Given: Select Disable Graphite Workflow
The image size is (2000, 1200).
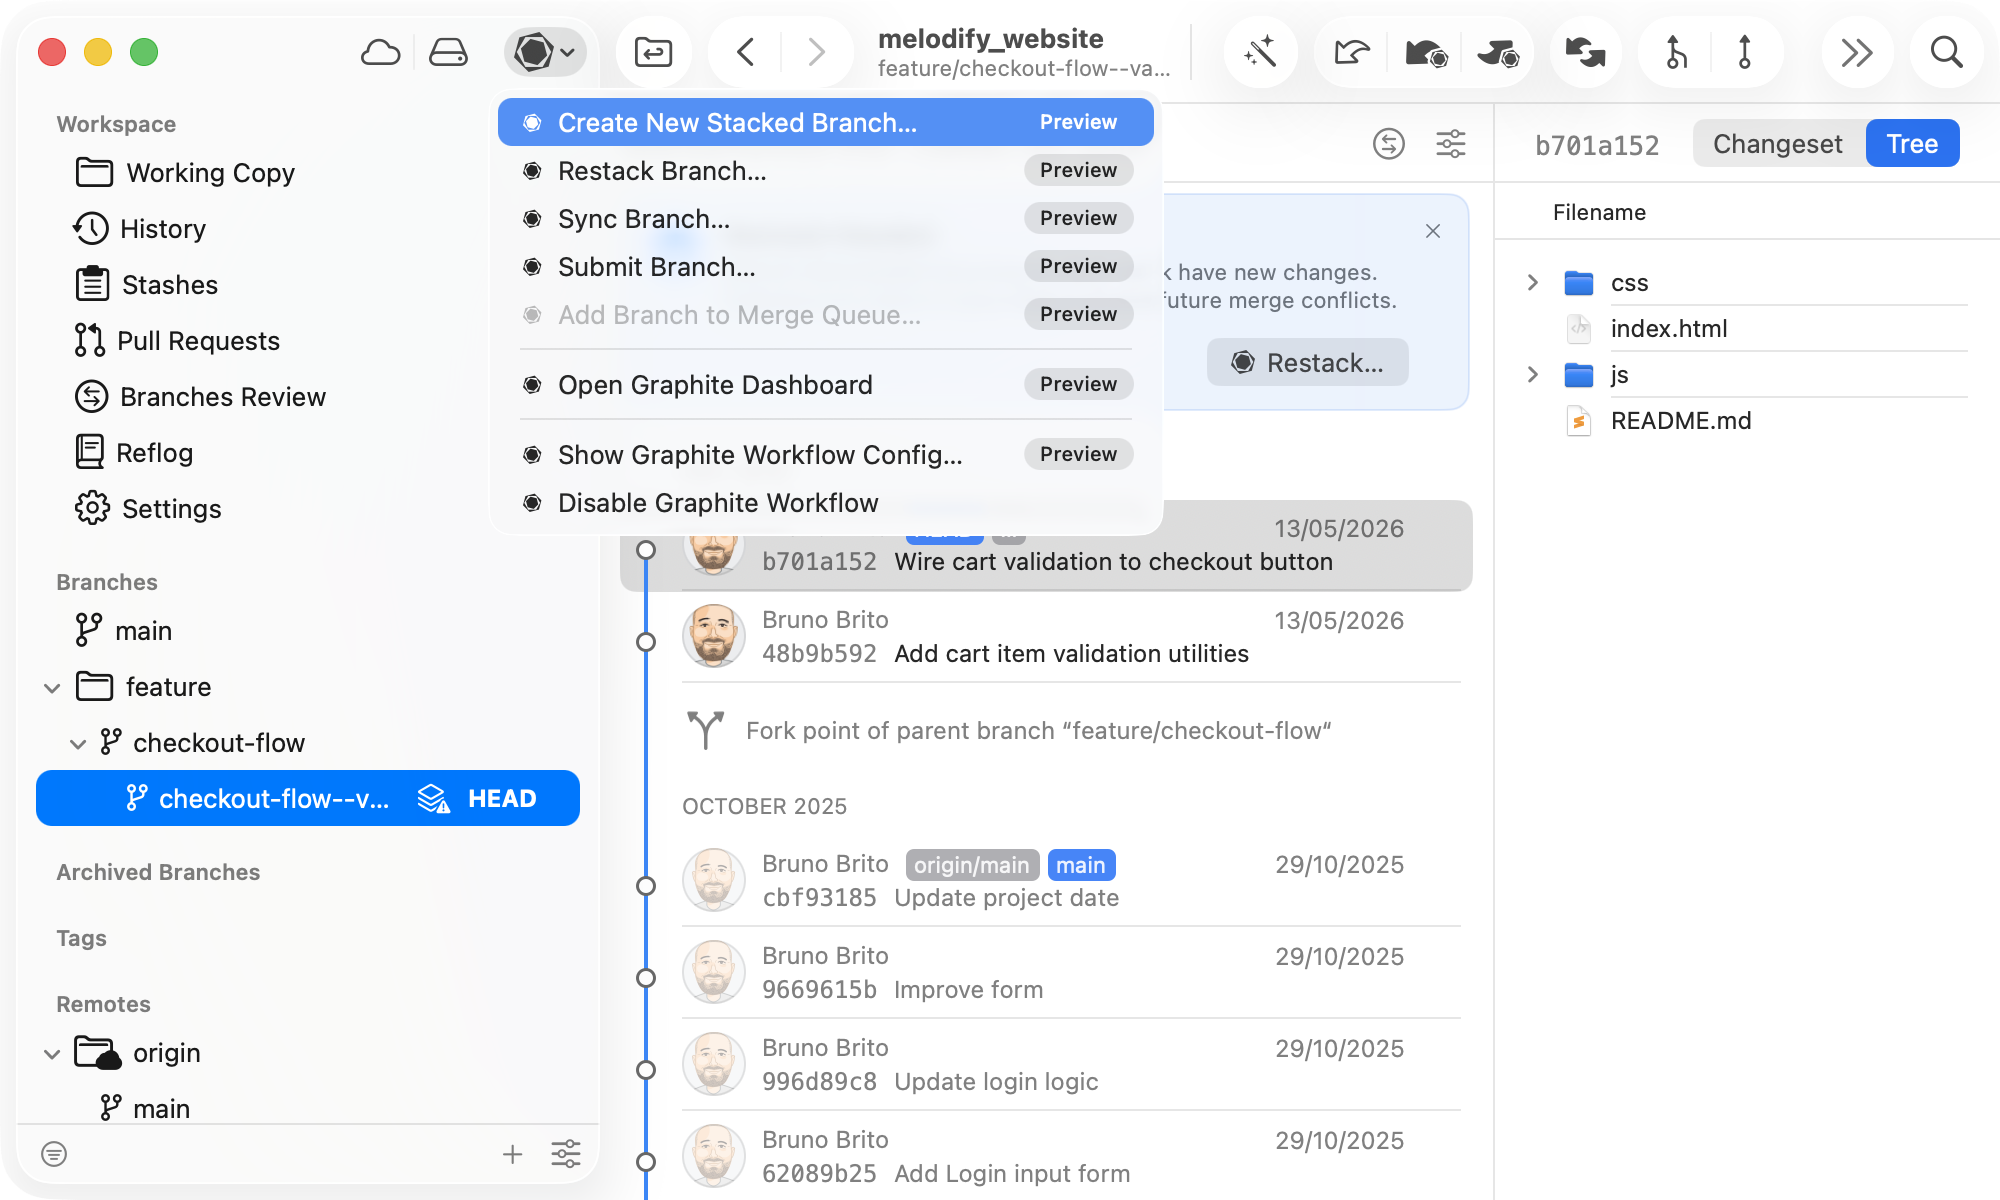Looking at the screenshot, I should 826,502.
